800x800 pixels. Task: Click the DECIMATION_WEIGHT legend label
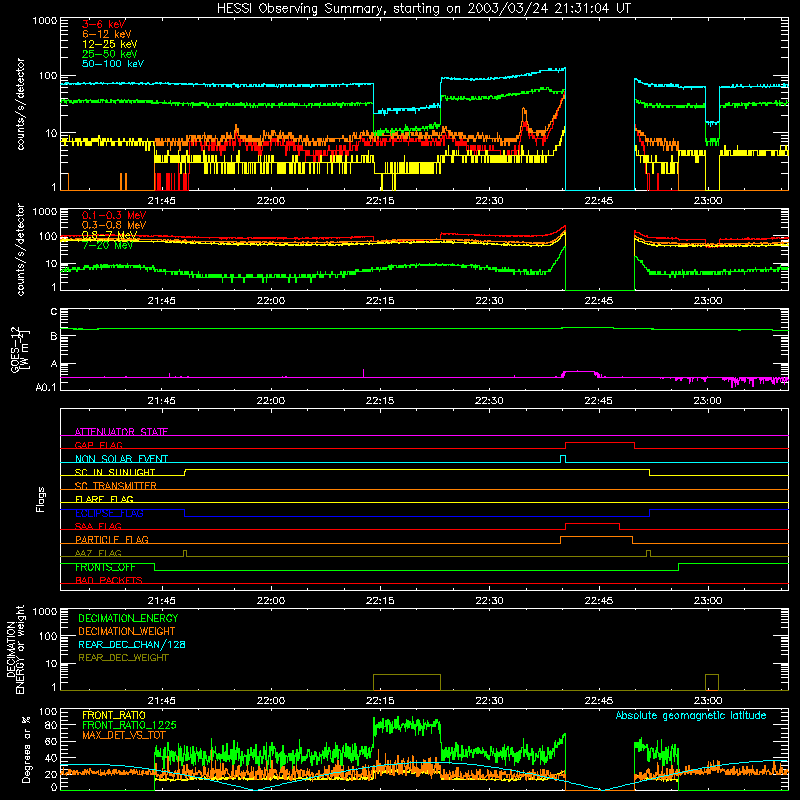click(127, 631)
